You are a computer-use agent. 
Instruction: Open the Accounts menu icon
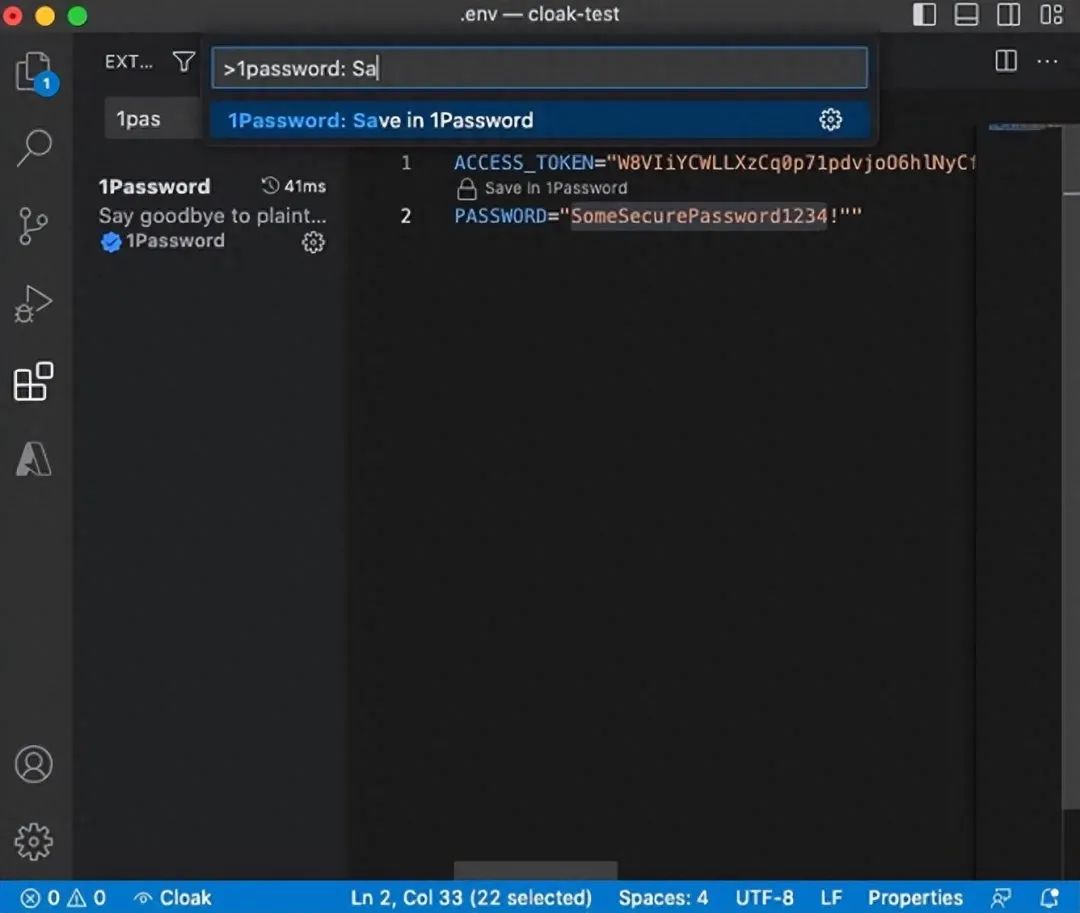tap(33, 764)
